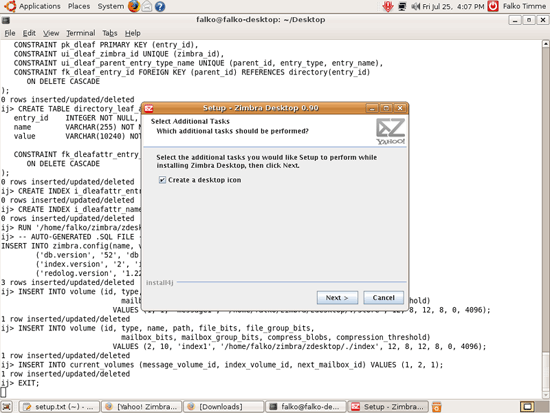Click terminal scrollbar up arrow

[546, 44]
